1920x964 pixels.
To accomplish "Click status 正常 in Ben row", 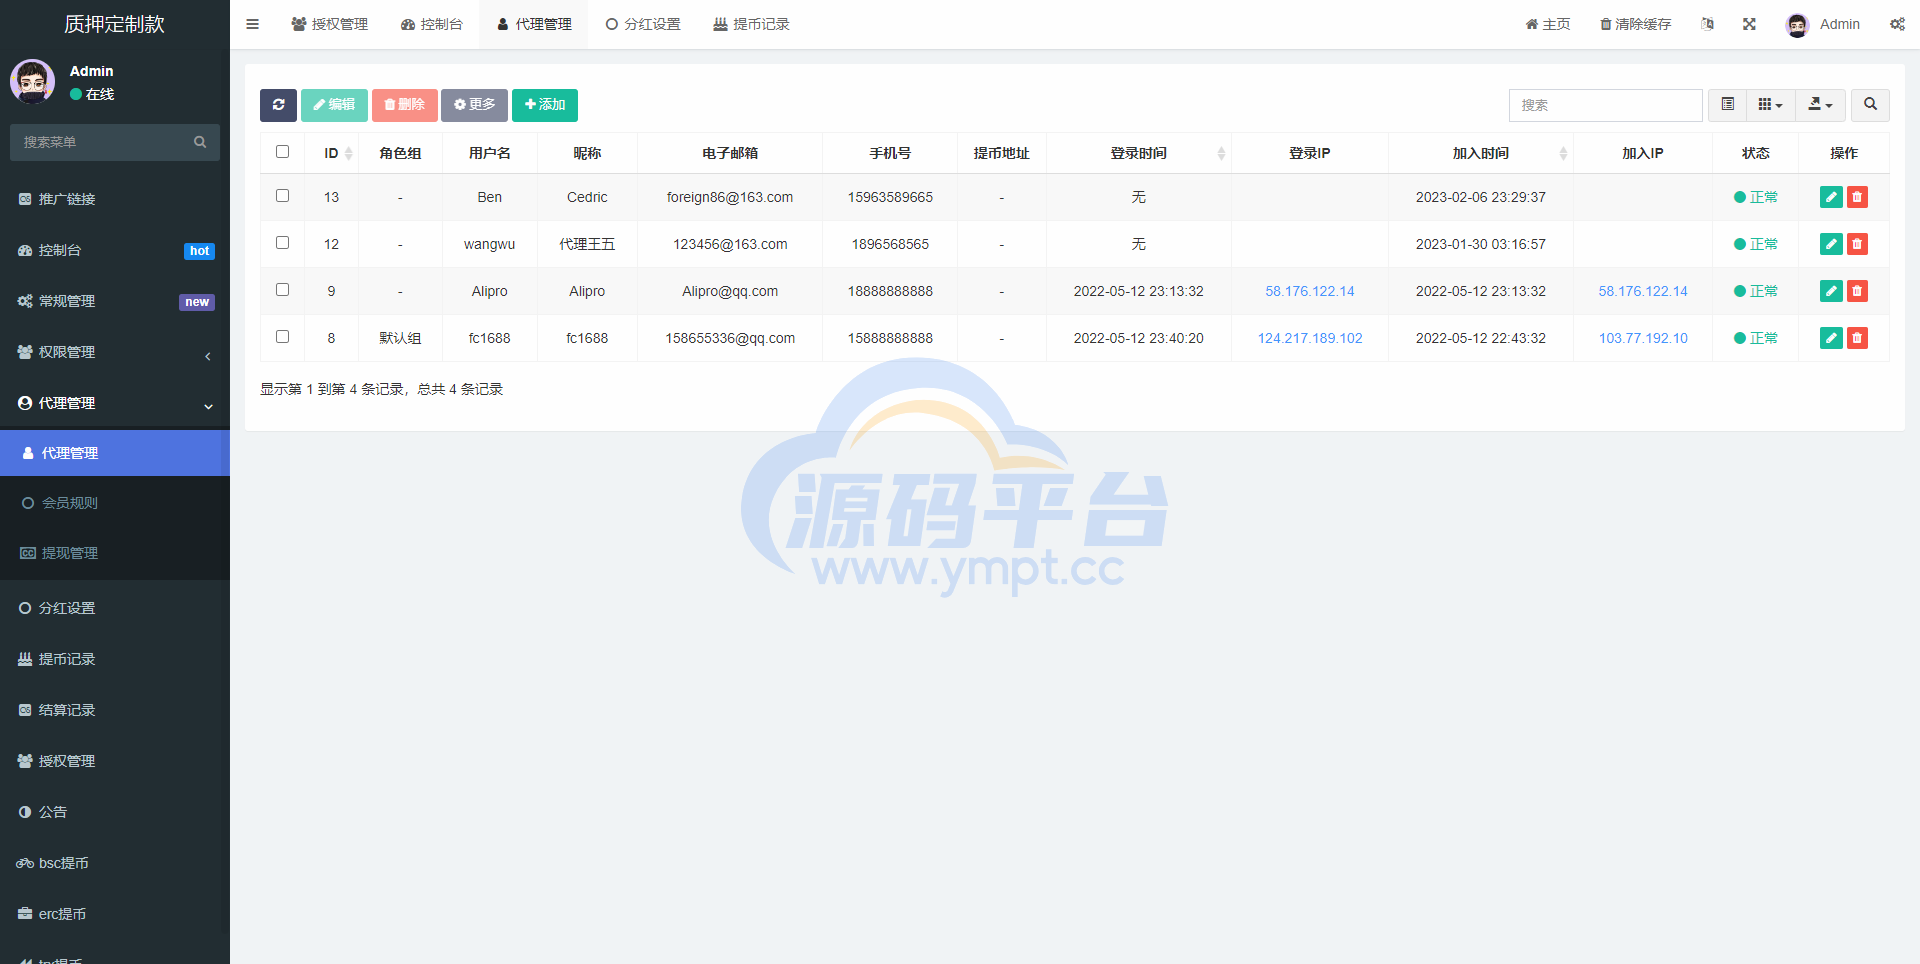I will 1756,197.
